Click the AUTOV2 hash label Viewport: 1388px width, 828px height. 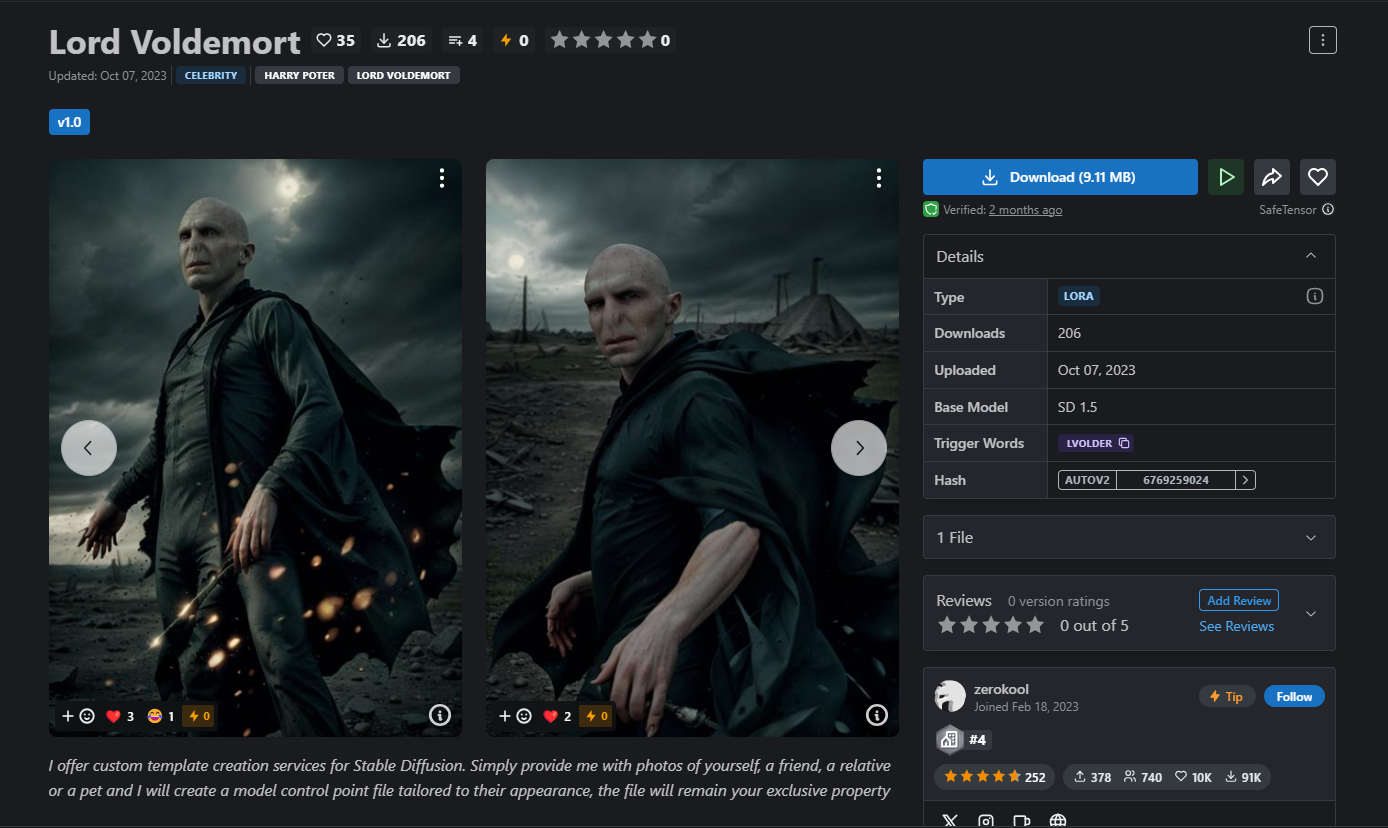pyautogui.click(x=1087, y=480)
